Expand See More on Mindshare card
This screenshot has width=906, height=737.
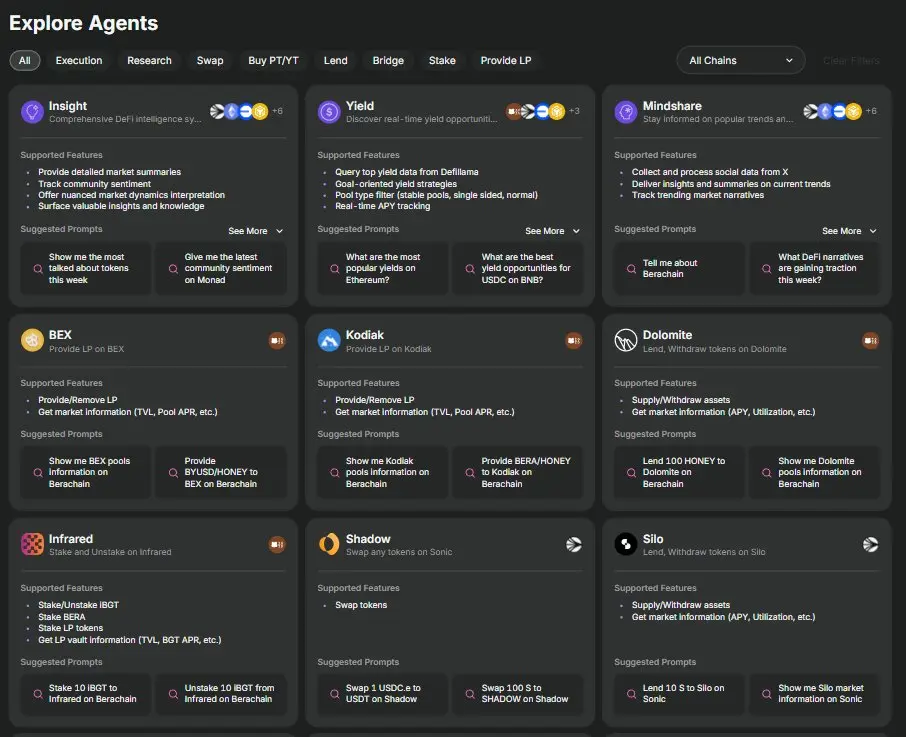[849, 231]
